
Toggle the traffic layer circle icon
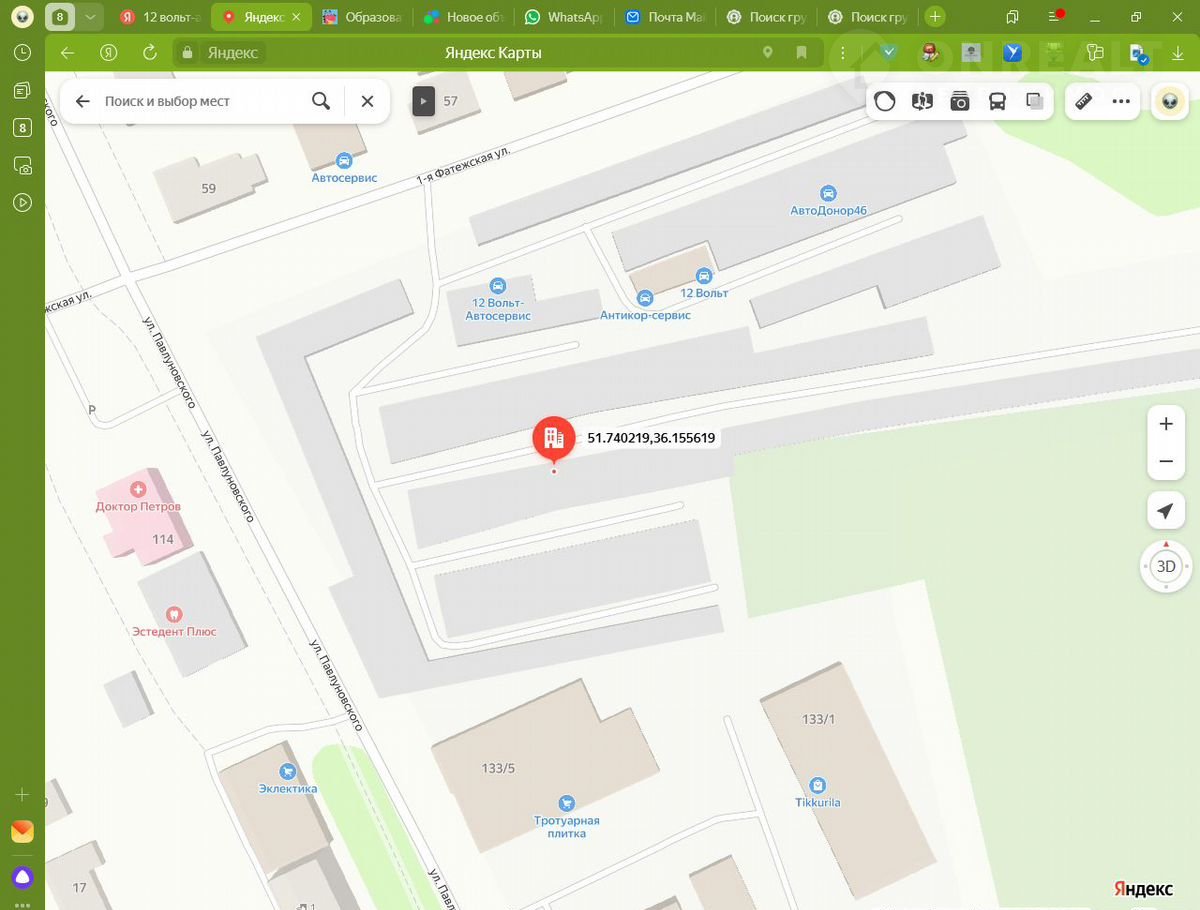[885, 101]
